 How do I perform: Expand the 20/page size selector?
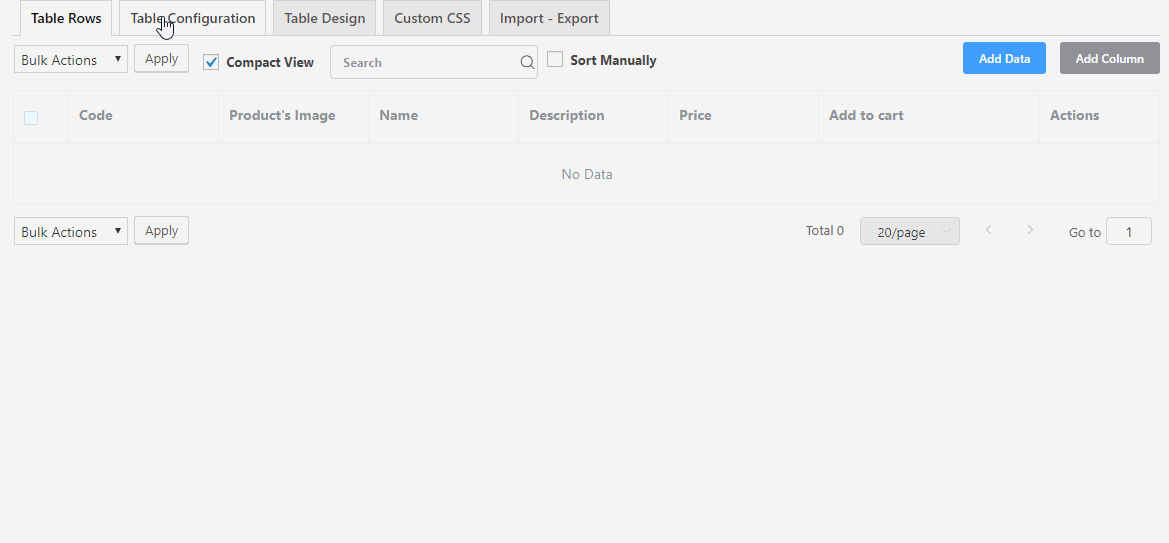(909, 232)
